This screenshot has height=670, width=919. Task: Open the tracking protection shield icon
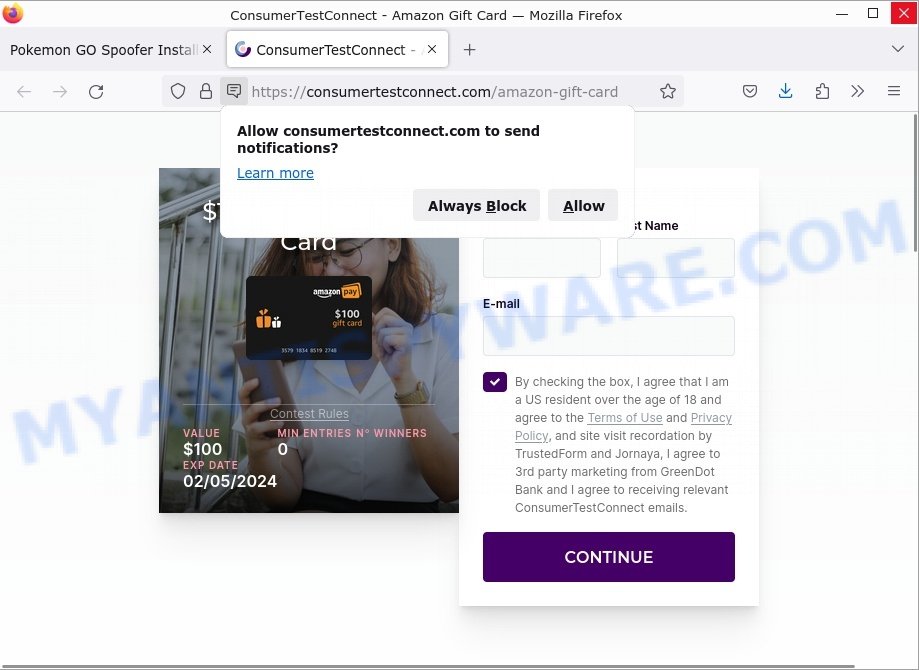coord(178,91)
